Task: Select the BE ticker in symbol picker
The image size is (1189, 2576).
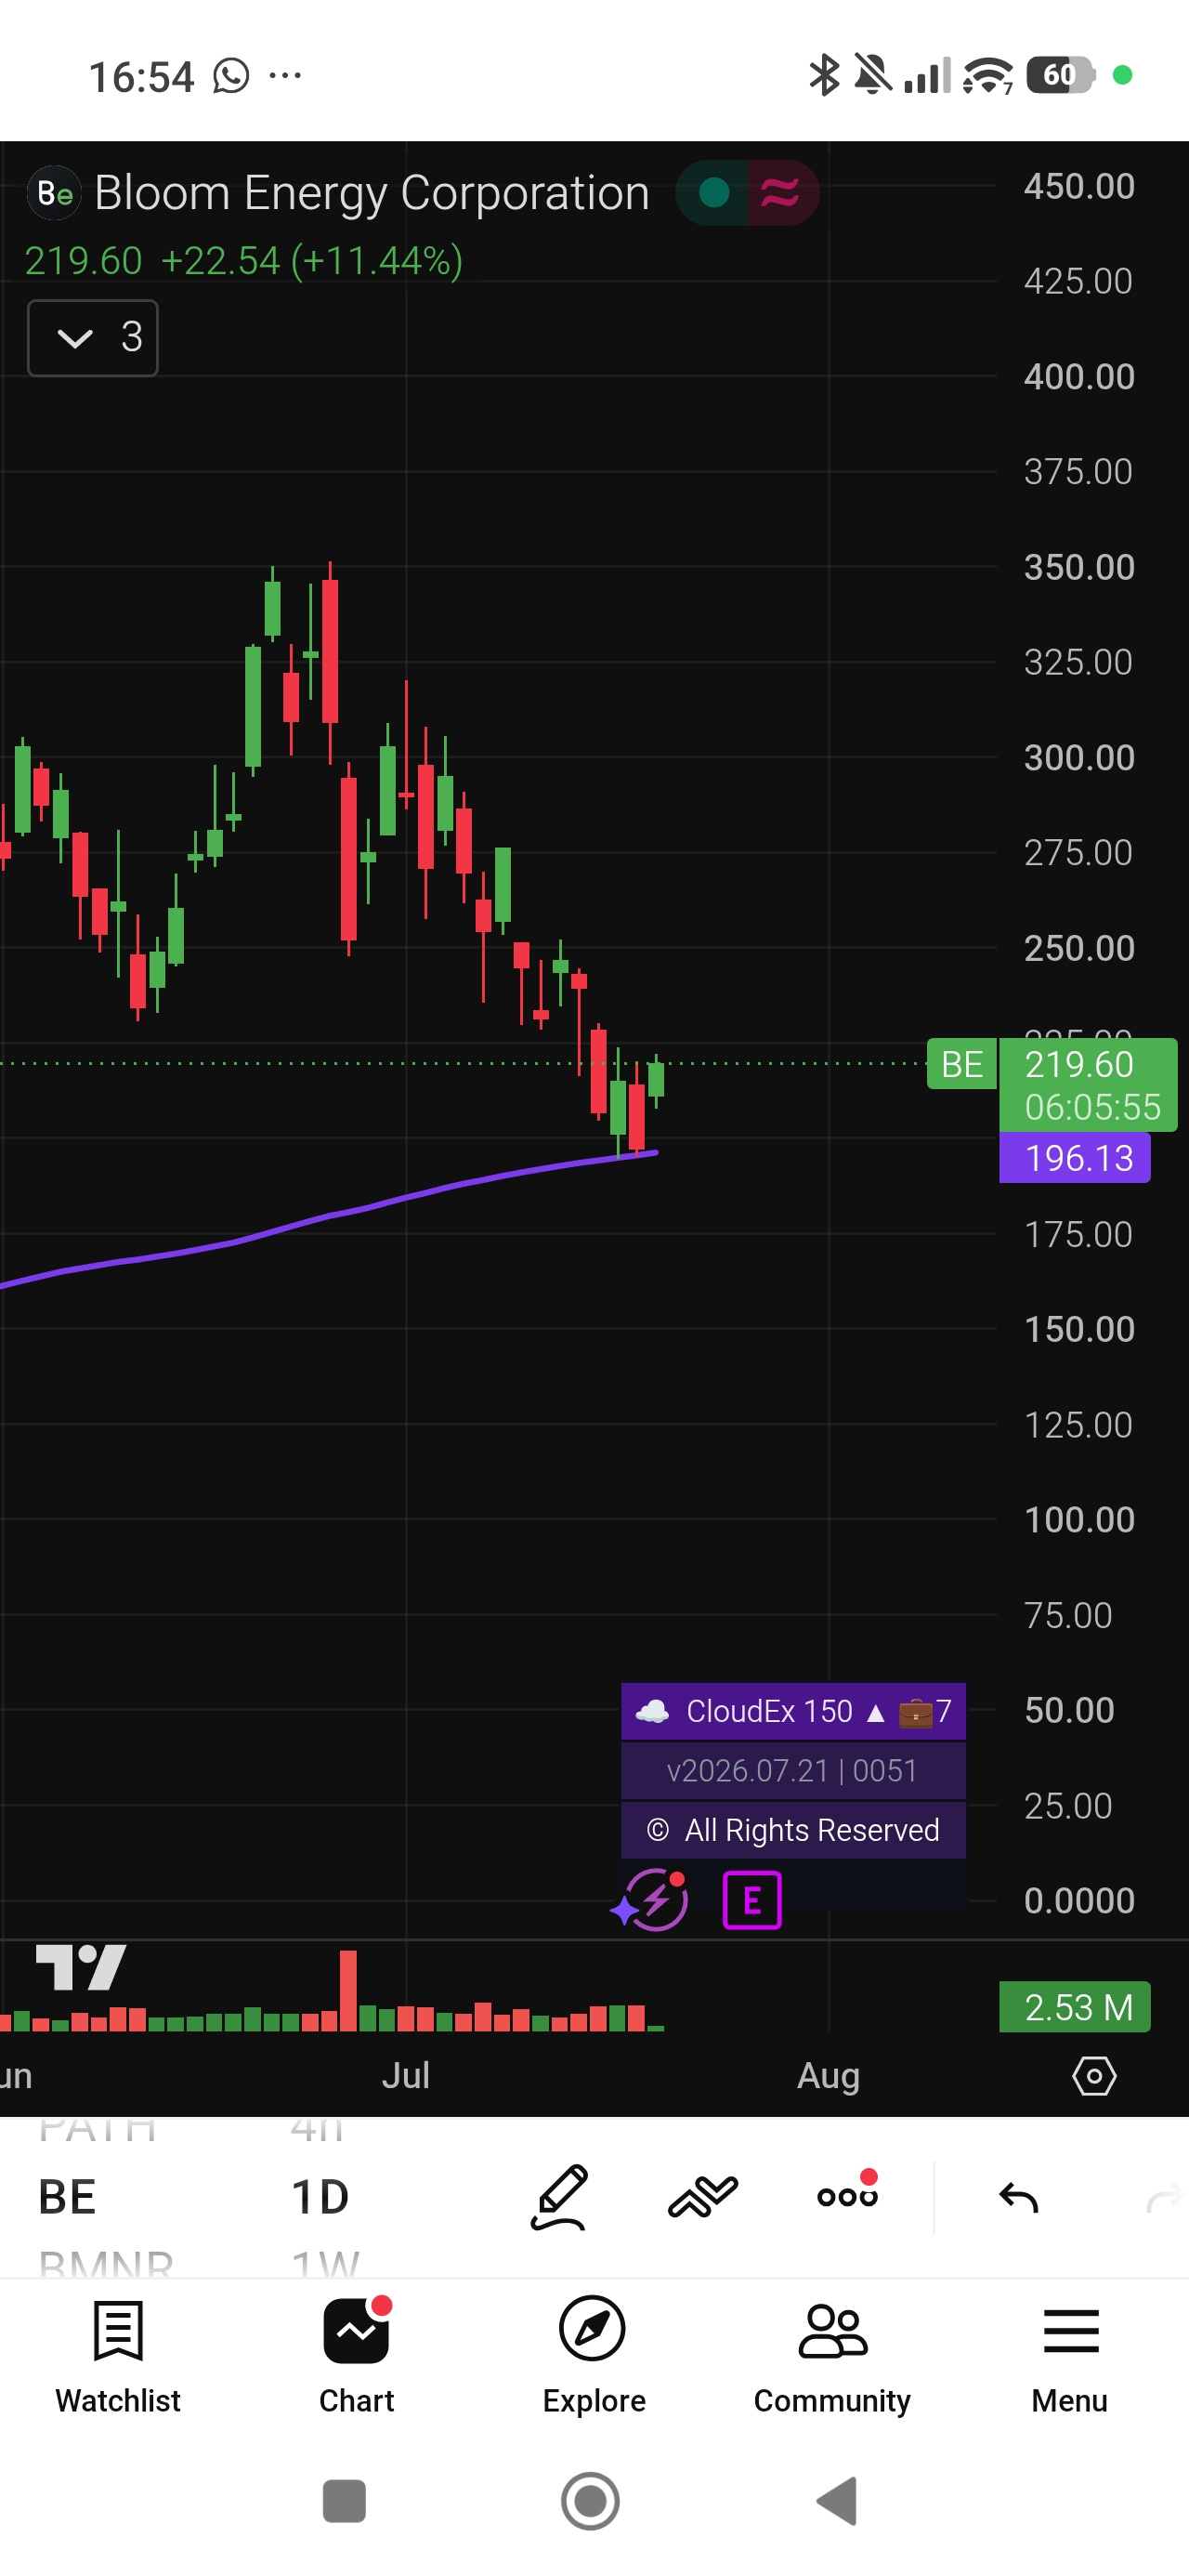Action: [67, 2197]
